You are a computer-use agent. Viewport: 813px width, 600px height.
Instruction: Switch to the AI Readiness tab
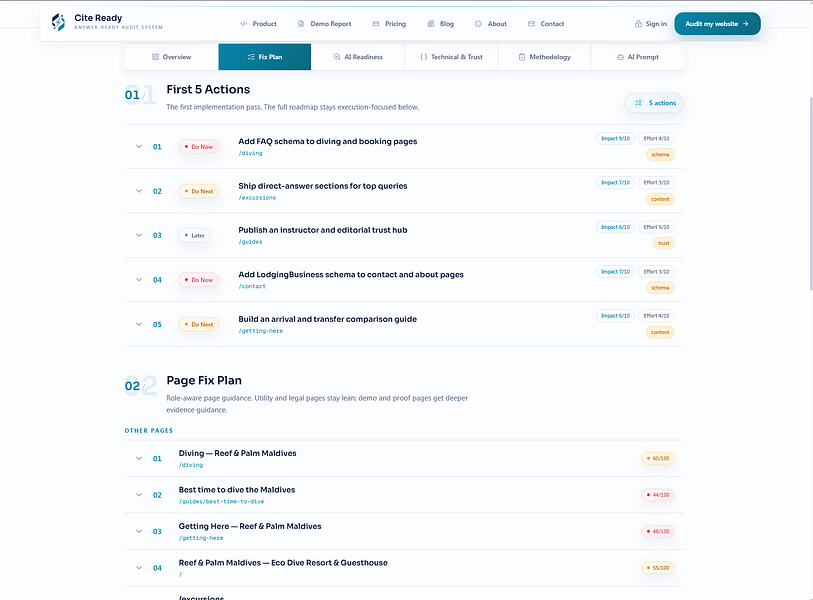pyautogui.click(x=358, y=57)
